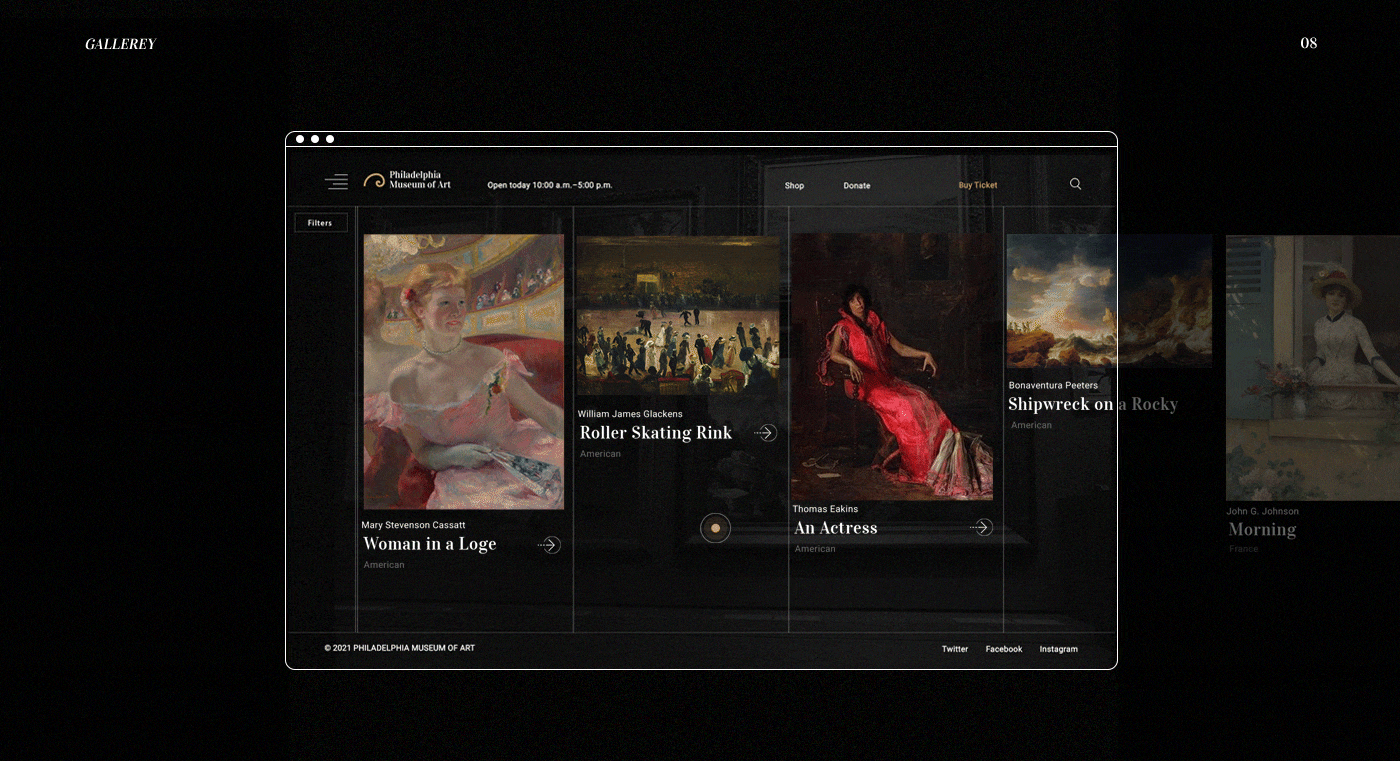Screen dimensions: 1400x761
Task: Click the '© 2021 PHILADELPHIA MUSEUM OF ART' footer text
Action: pos(399,648)
